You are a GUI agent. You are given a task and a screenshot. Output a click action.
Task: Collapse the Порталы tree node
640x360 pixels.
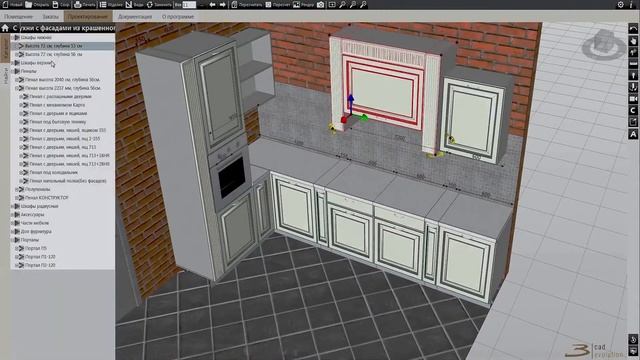12,240
